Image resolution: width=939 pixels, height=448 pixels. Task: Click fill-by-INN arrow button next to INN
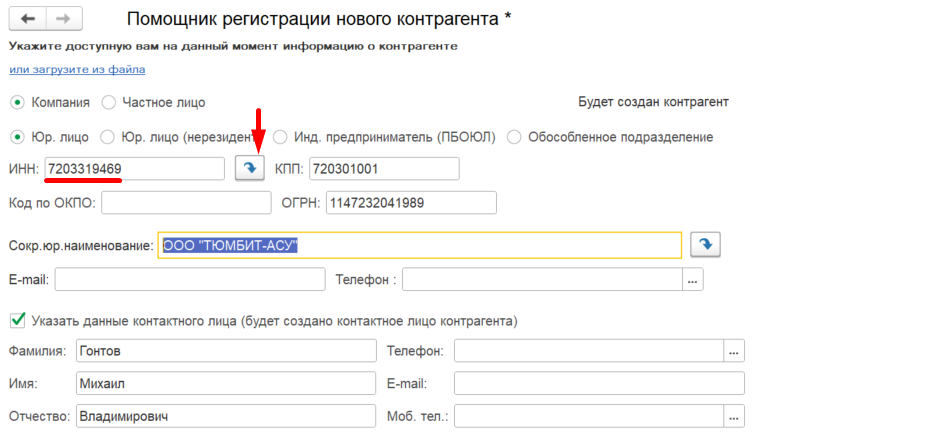tap(250, 169)
